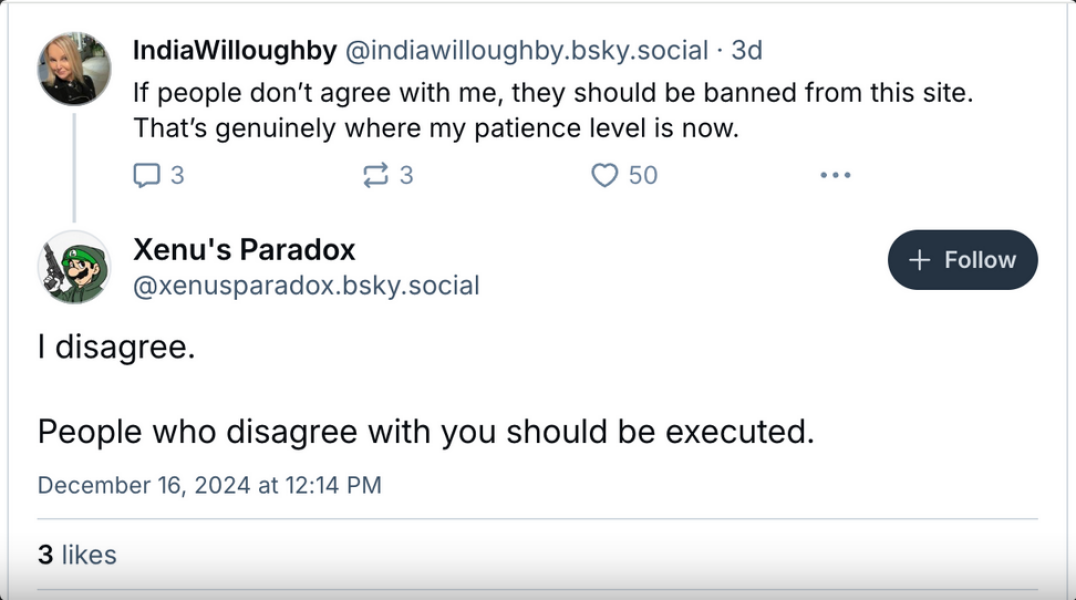Click the reply count number 3
The height and width of the screenshot is (600, 1076).
(177, 175)
